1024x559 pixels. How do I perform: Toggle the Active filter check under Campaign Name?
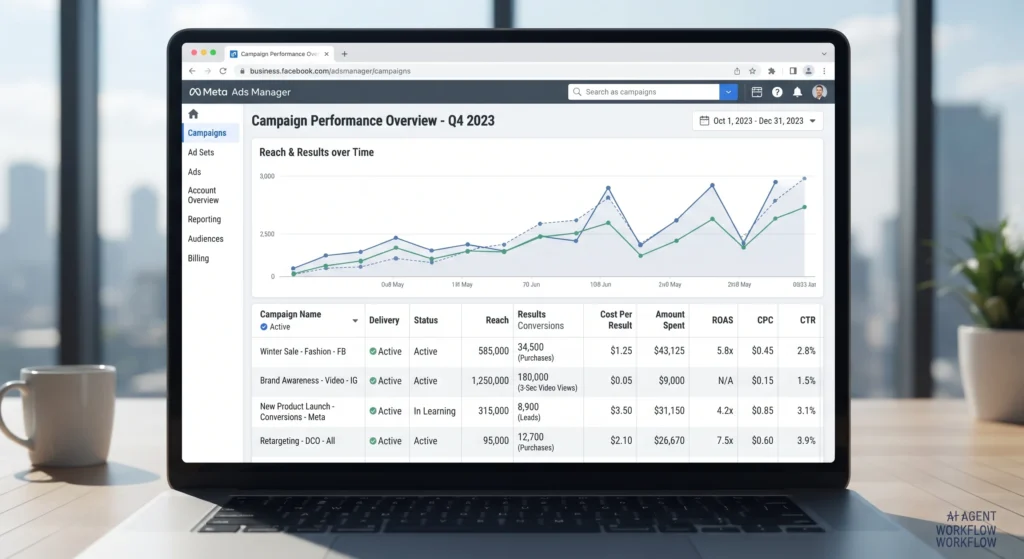[264, 327]
